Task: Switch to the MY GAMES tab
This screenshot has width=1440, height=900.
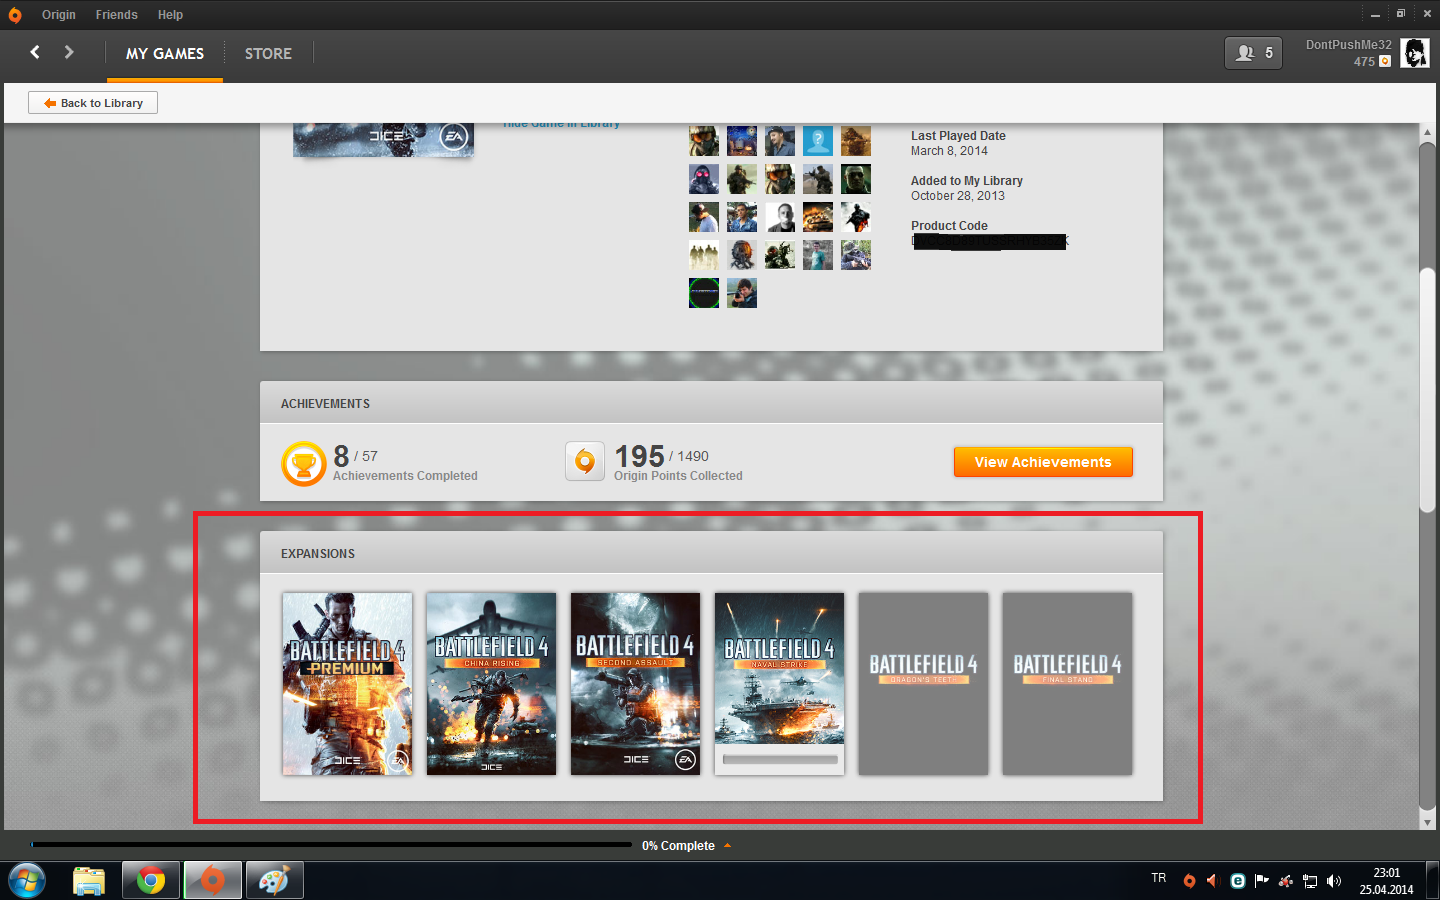Action: coord(165,54)
